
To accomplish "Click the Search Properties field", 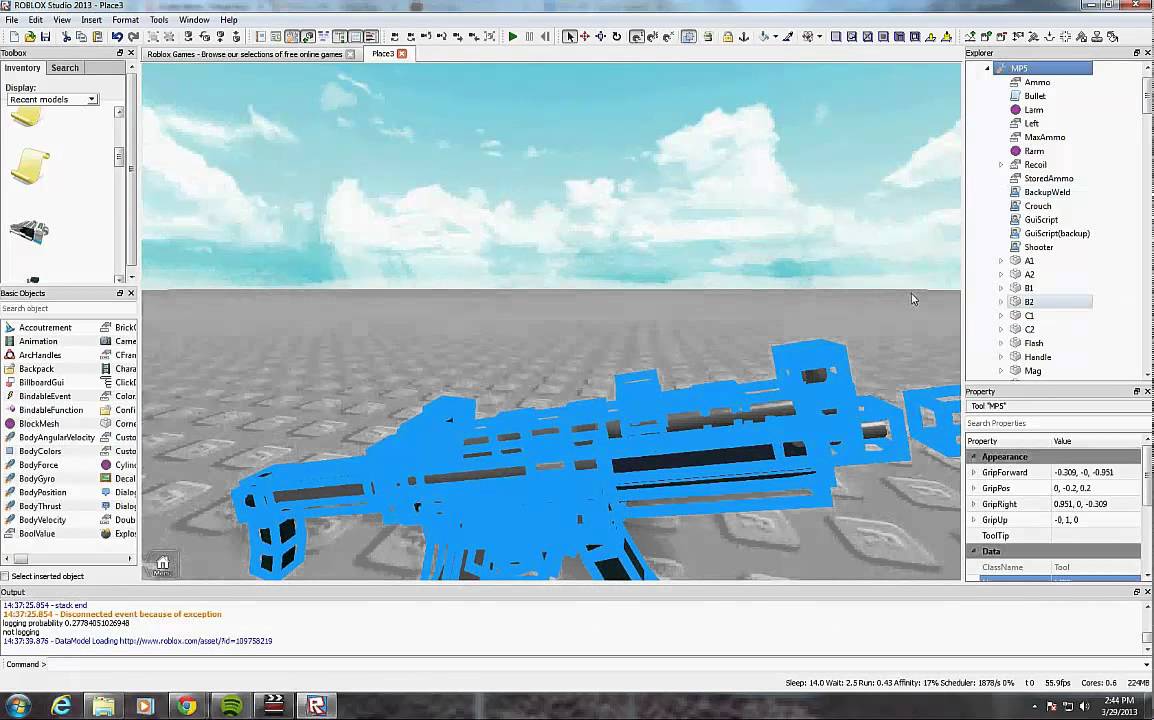I will tap(1057, 423).
